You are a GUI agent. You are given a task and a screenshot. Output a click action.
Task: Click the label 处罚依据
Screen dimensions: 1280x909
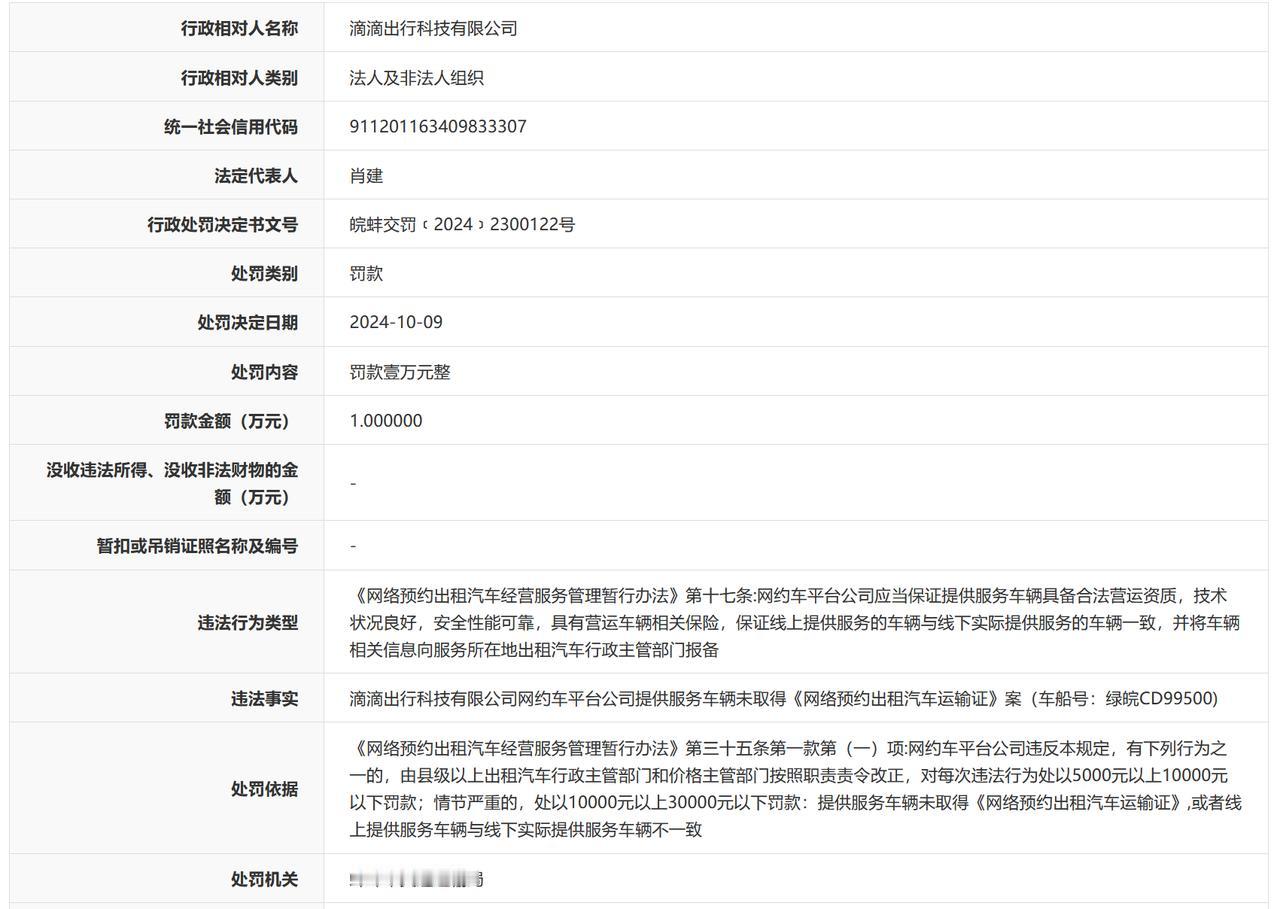[x=264, y=789]
